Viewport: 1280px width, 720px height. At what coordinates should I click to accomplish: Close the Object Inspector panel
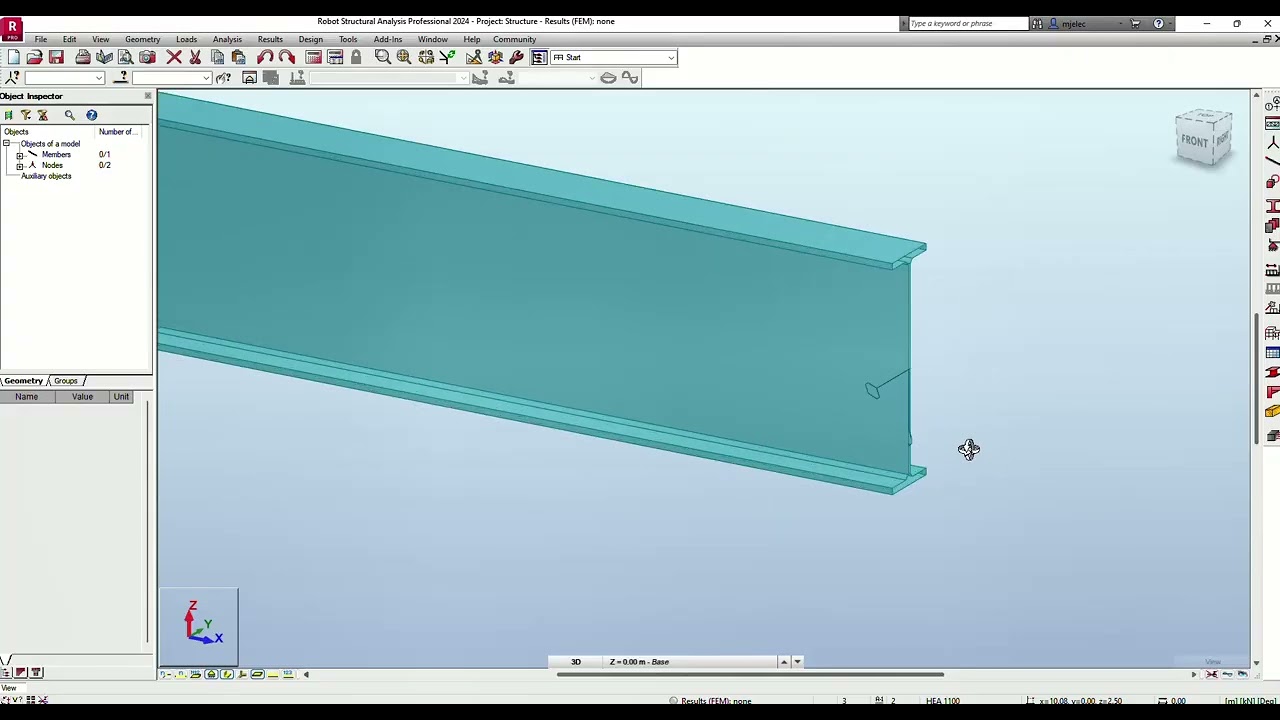click(x=148, y=96)
